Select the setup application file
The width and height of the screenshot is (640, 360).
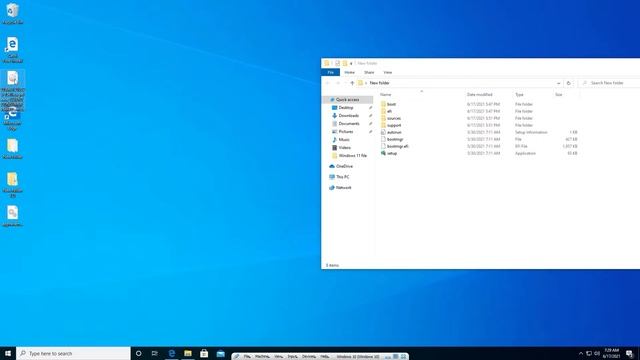pos(392,153)
